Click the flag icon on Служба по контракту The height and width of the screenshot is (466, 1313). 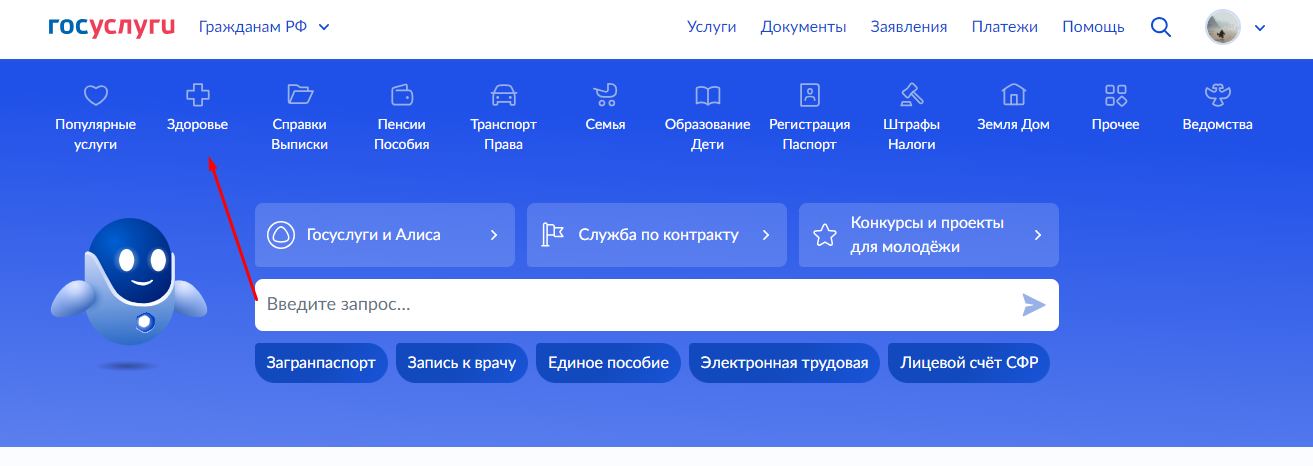click(x=553, y=235)
